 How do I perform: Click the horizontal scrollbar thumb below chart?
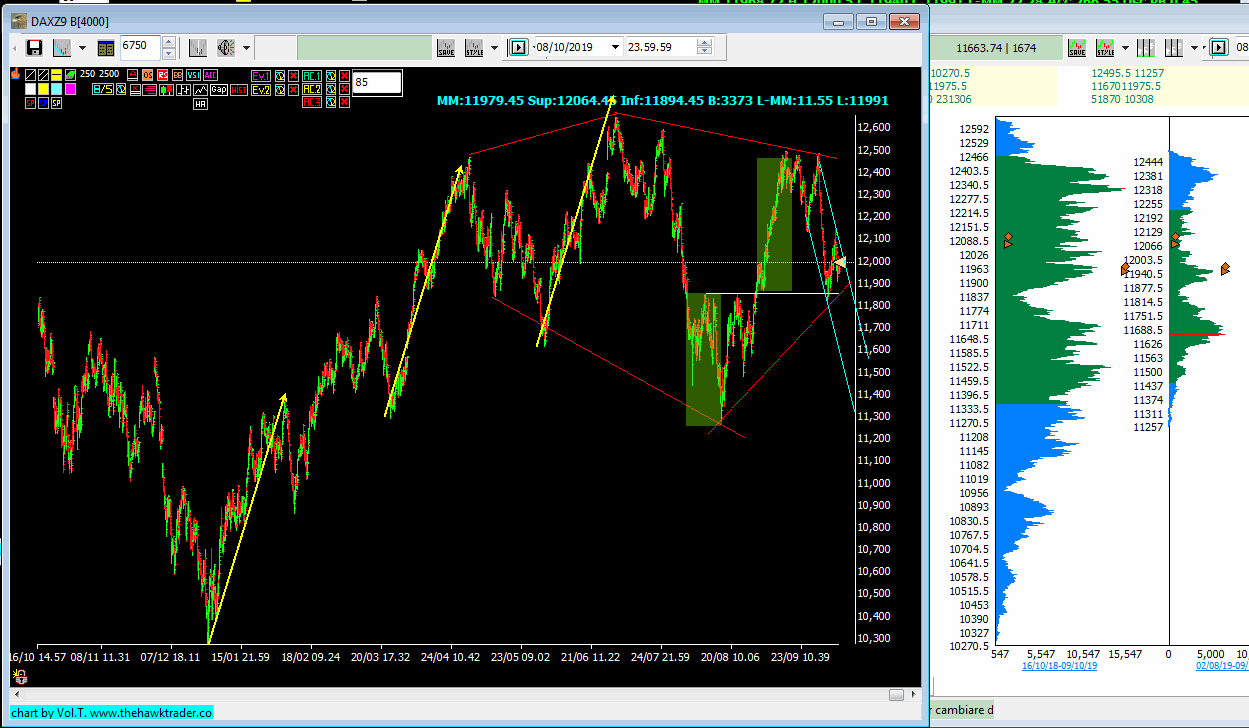click(896, 694)
